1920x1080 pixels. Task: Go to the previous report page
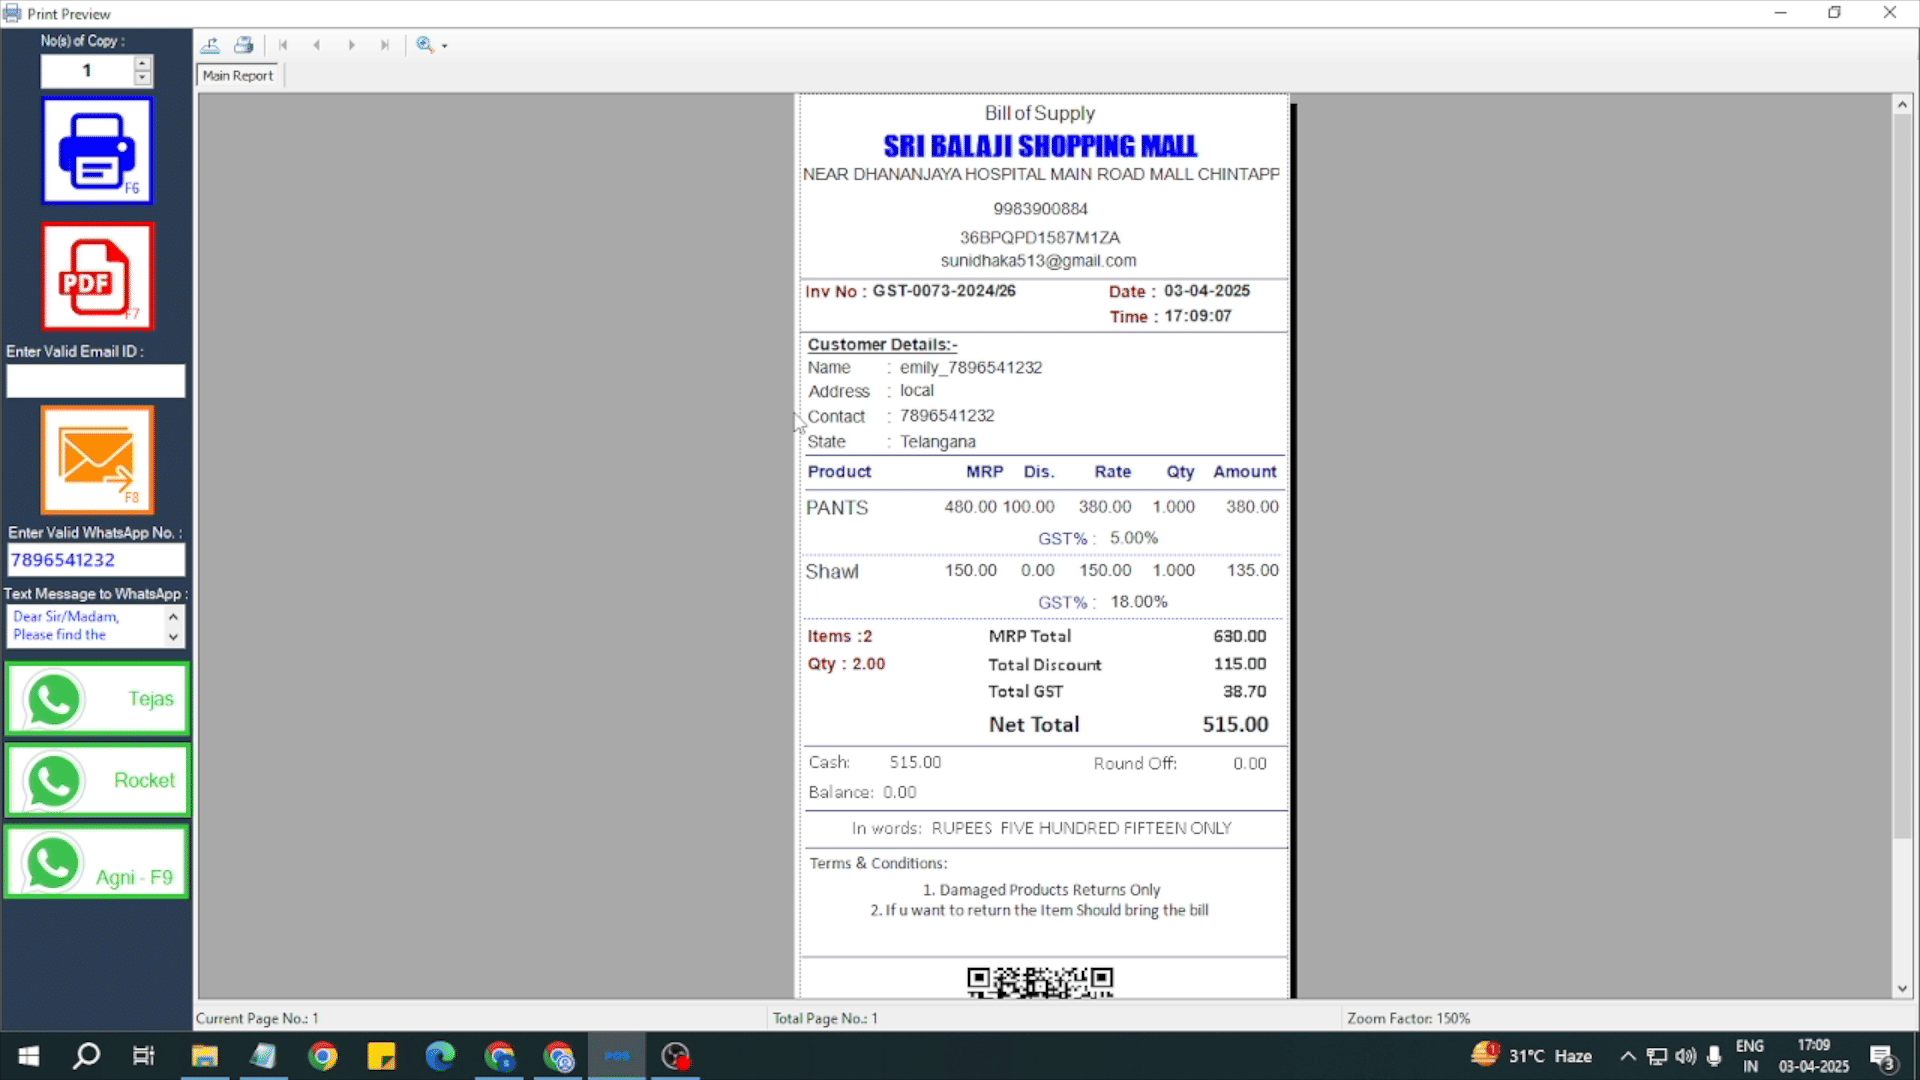pyautogui.click(x=317, y=45)
